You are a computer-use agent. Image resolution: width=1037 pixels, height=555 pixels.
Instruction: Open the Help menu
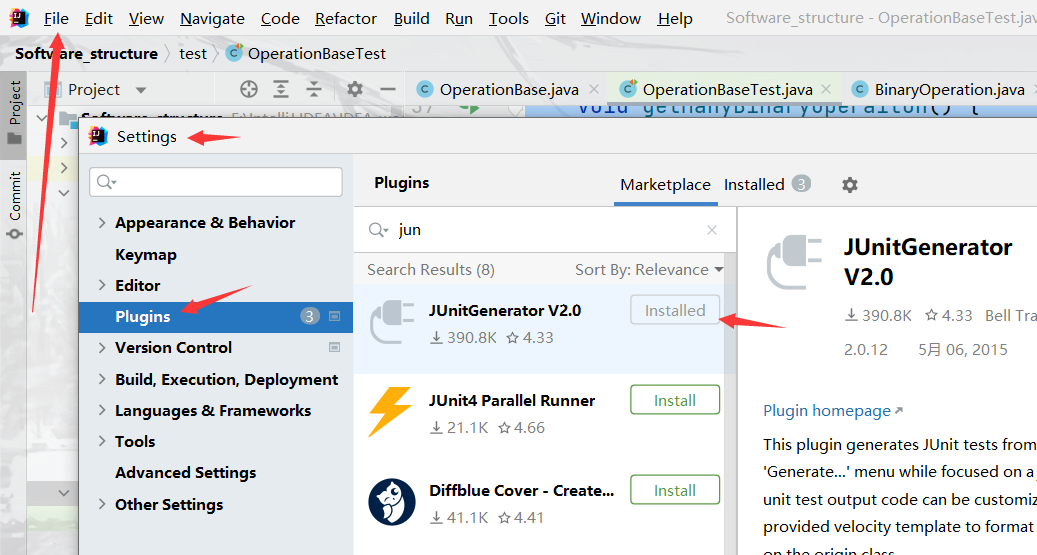point(675,19)
